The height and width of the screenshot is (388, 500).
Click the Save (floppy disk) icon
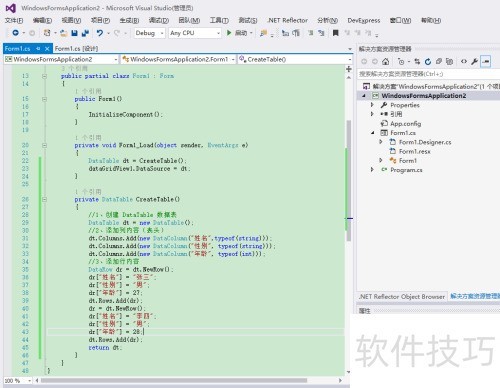pos(74,33)
